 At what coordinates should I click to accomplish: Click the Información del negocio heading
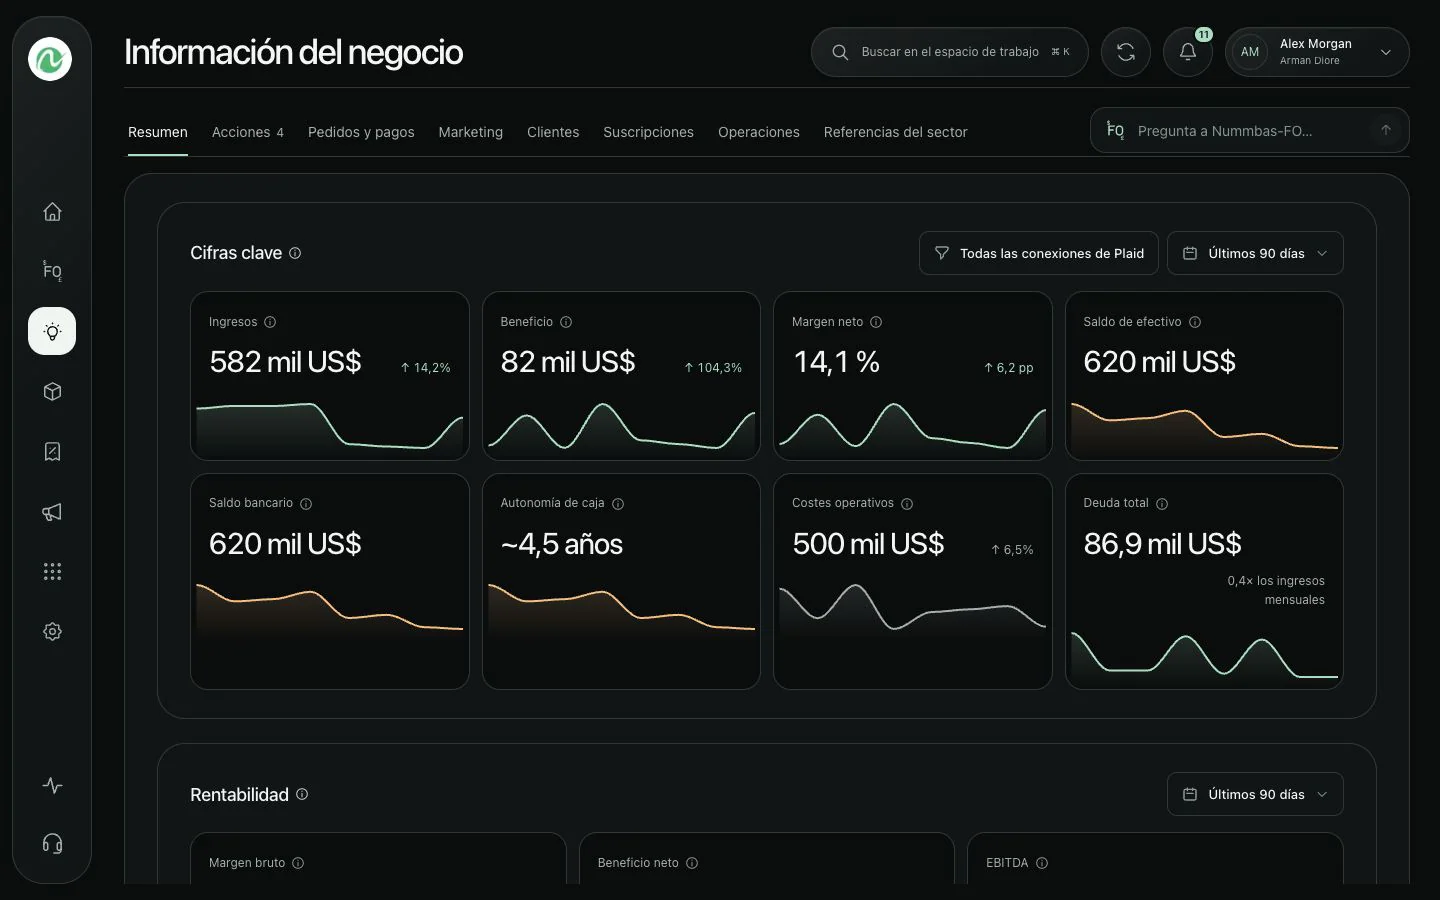[x=293, y=52]
